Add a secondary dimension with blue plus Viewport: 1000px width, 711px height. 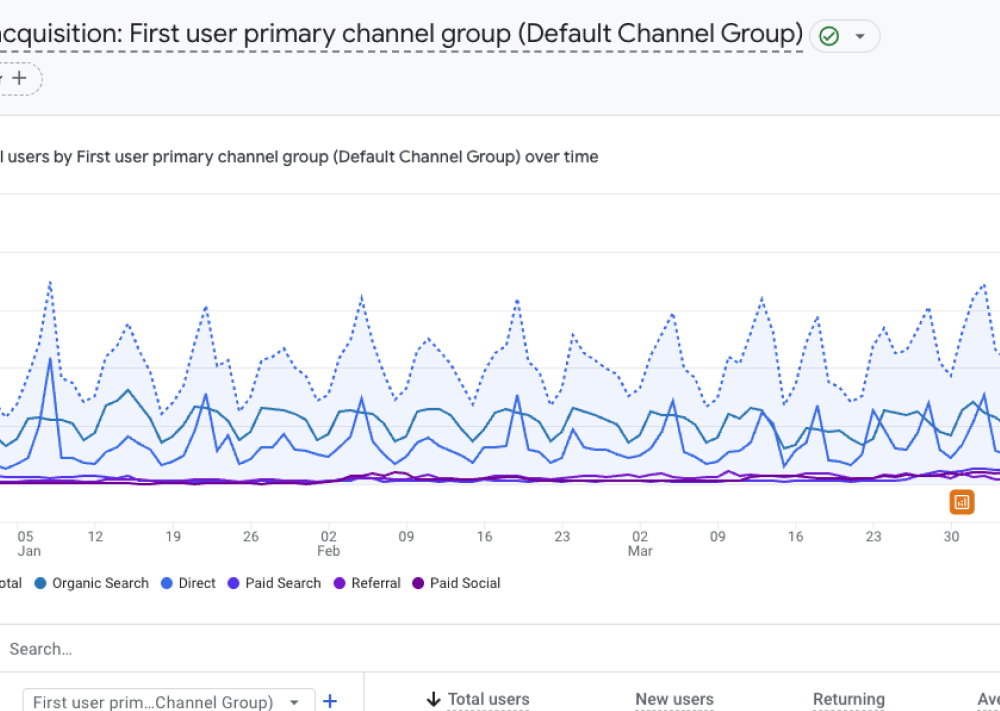pos(330,701)
